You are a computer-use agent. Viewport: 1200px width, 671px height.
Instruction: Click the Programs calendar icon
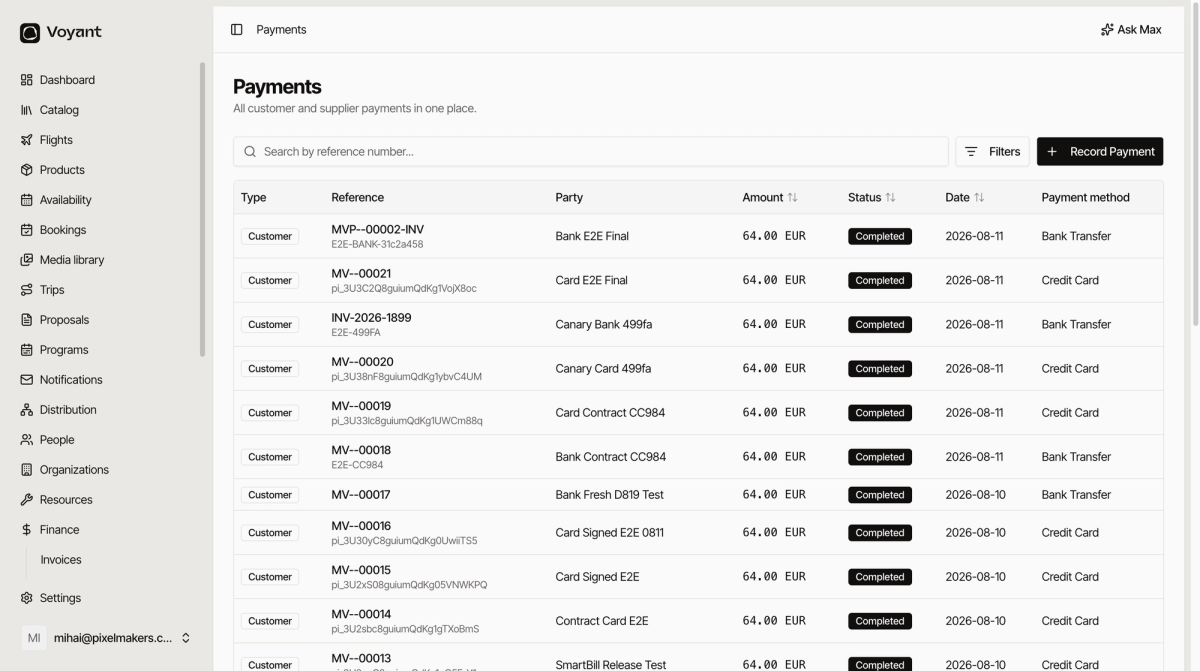pyautogui.click(x=27, y=350)
